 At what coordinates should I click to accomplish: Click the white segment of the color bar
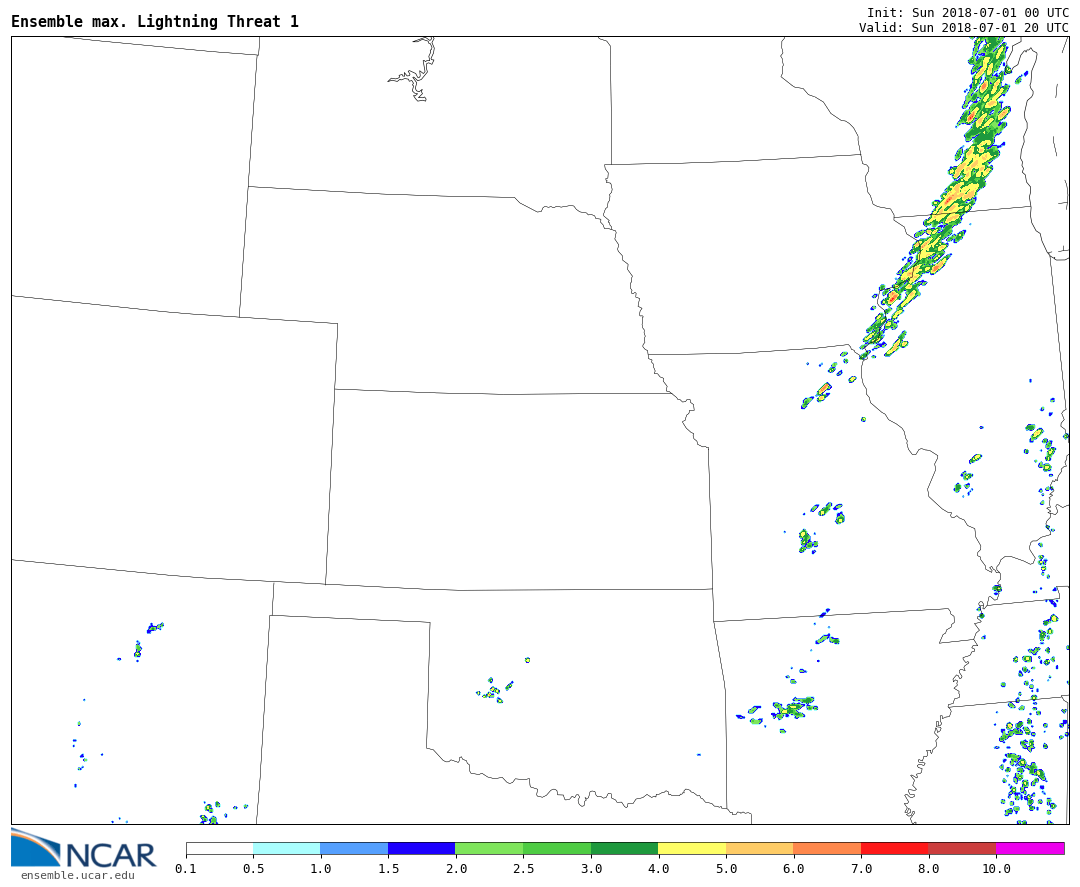pos(219,848)
